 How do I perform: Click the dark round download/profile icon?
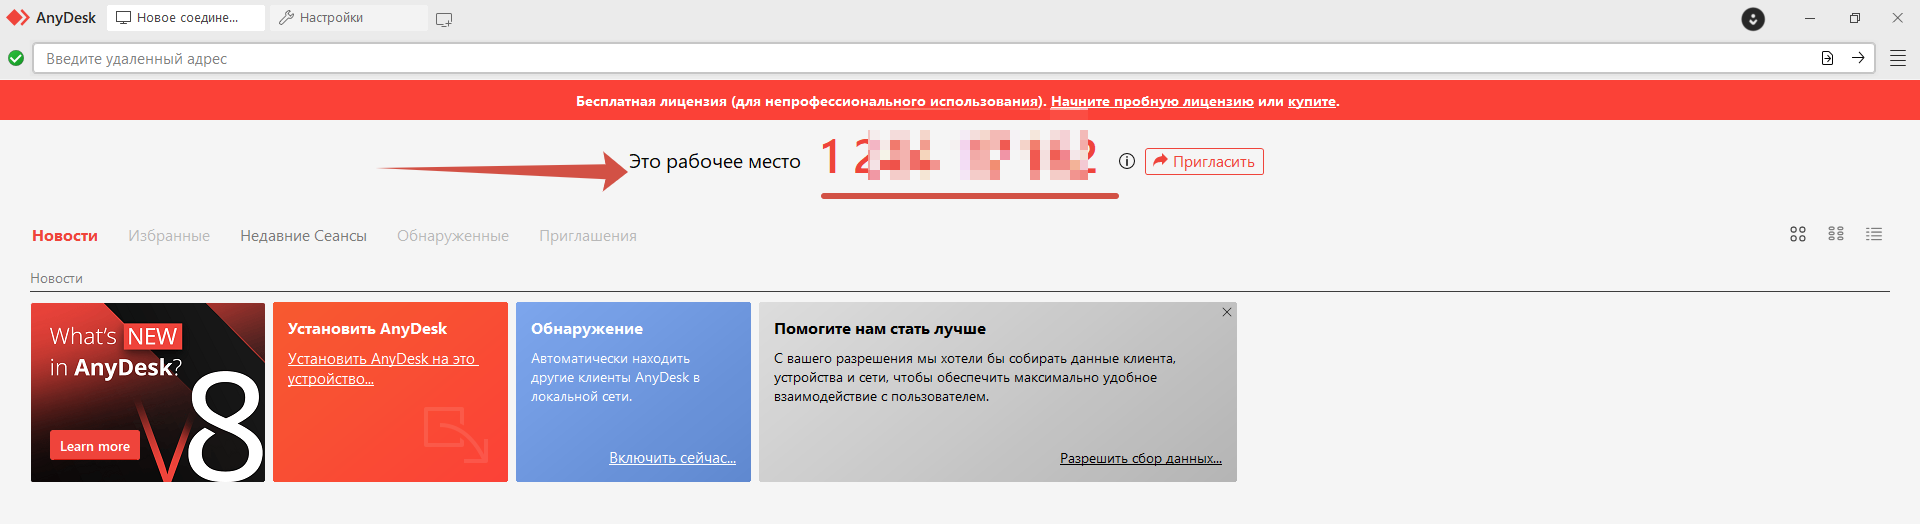(x=1753, y=19)
